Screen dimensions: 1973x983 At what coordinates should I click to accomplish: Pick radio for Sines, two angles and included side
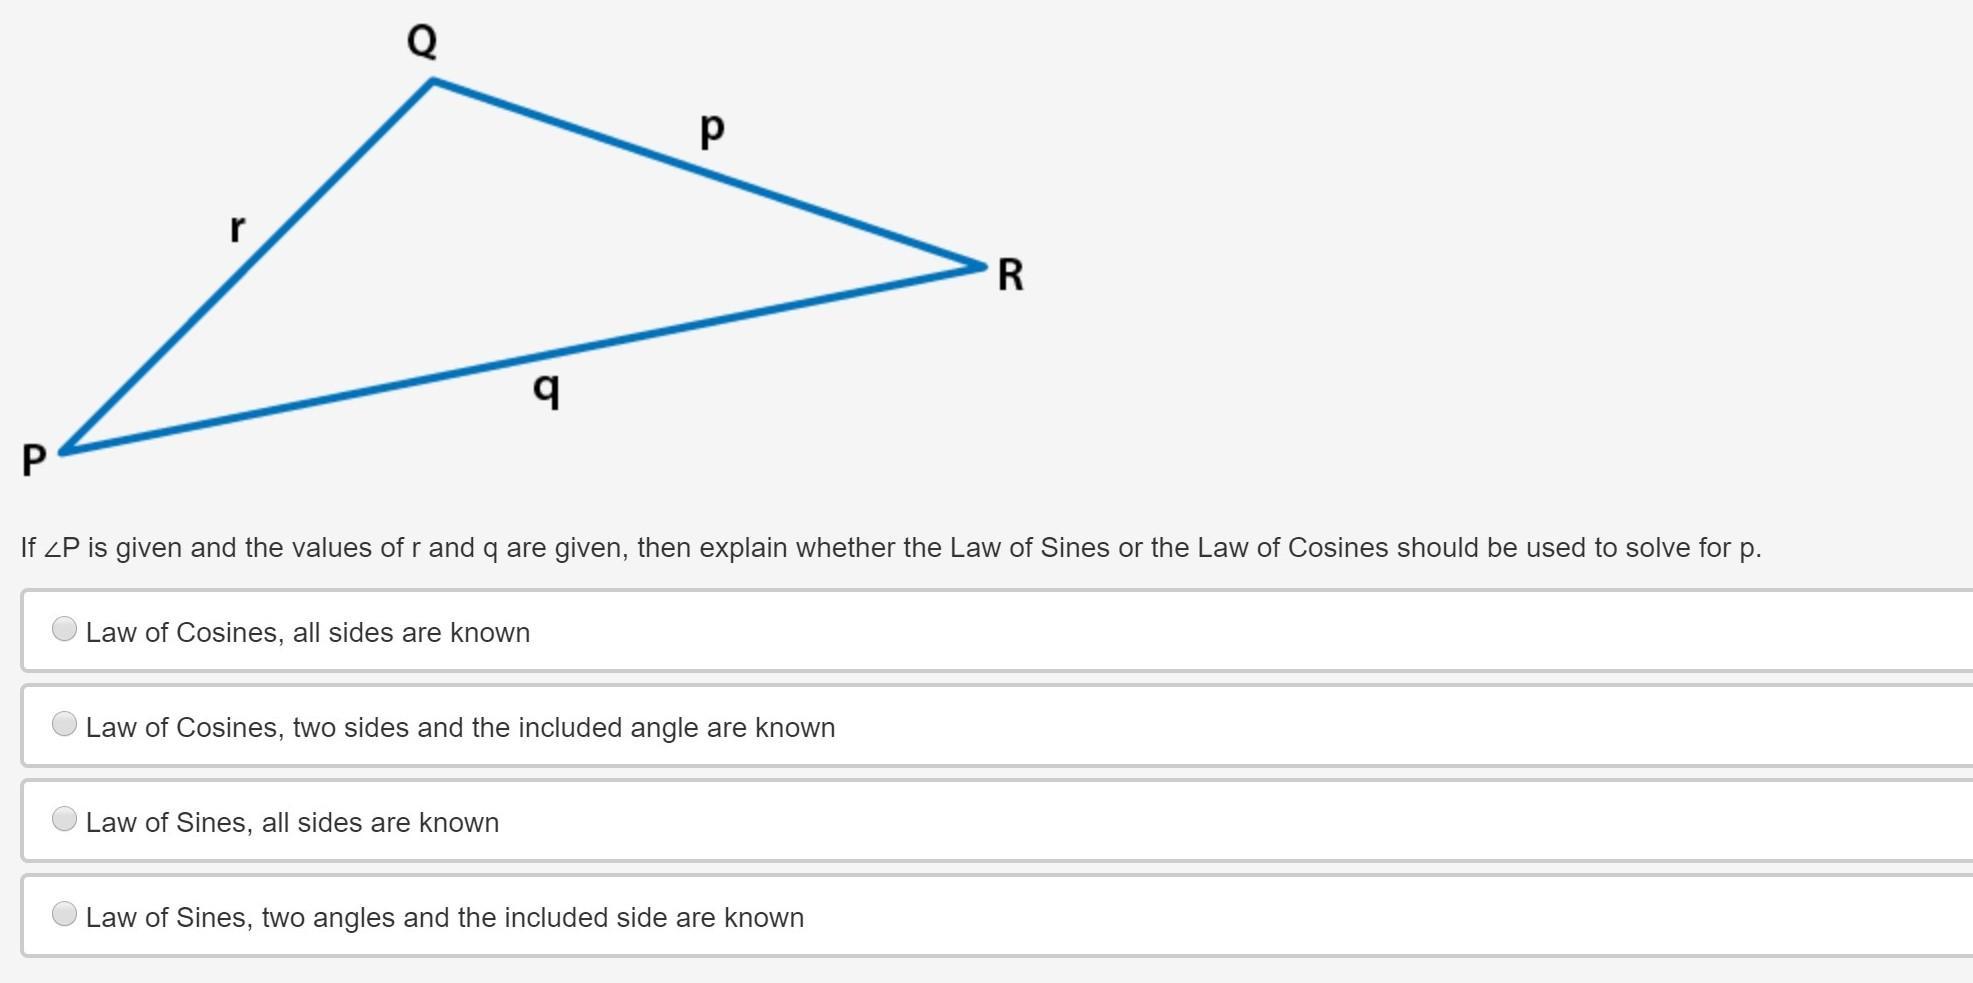64,914
